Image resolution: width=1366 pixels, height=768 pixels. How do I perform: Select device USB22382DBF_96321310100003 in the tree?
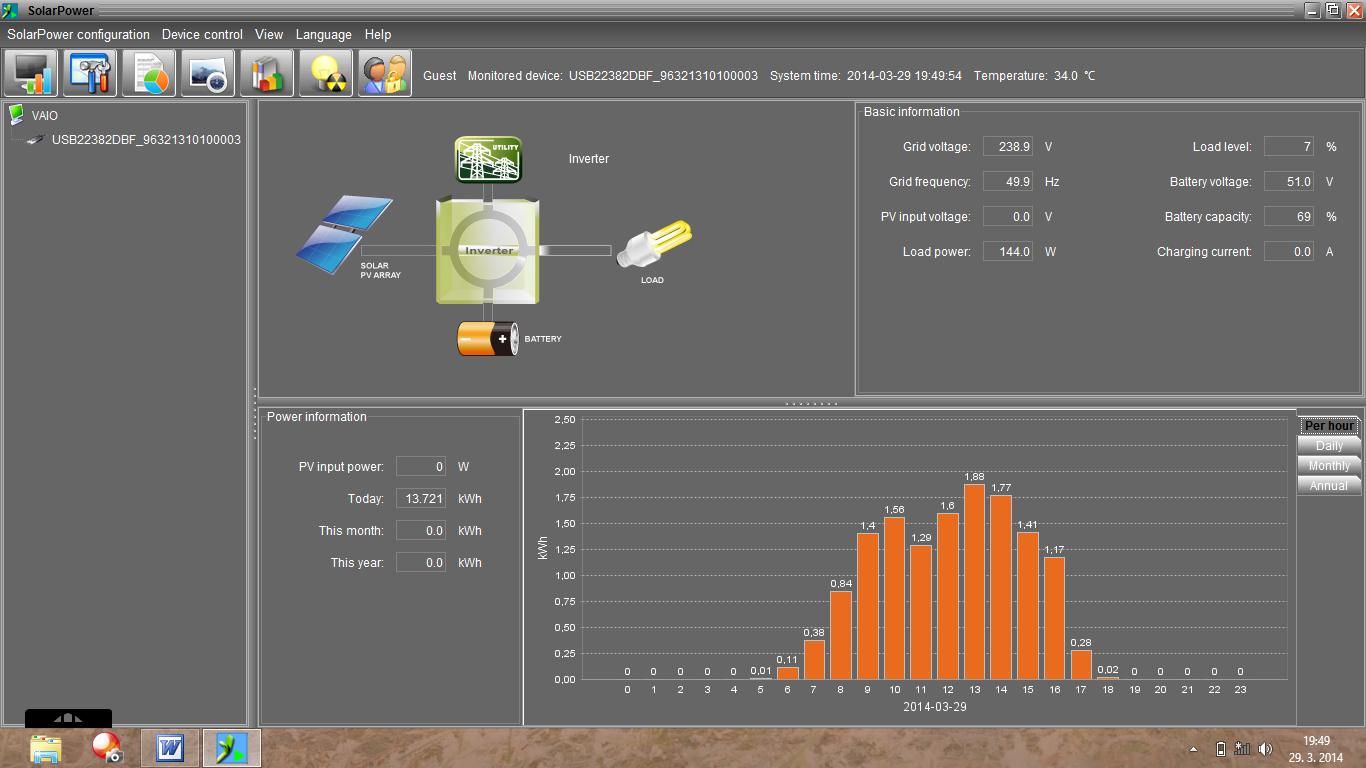pyautogui.click(x=146, y=140)
